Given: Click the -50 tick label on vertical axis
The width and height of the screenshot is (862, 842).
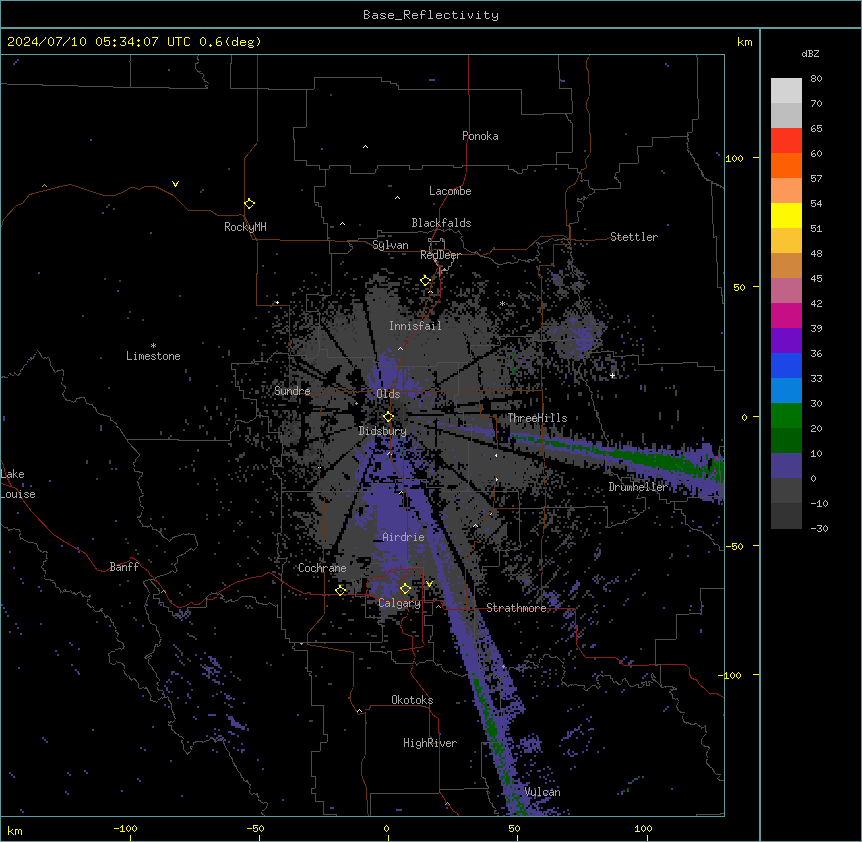Looking at the screenshot, I should (x=734, y=546).
